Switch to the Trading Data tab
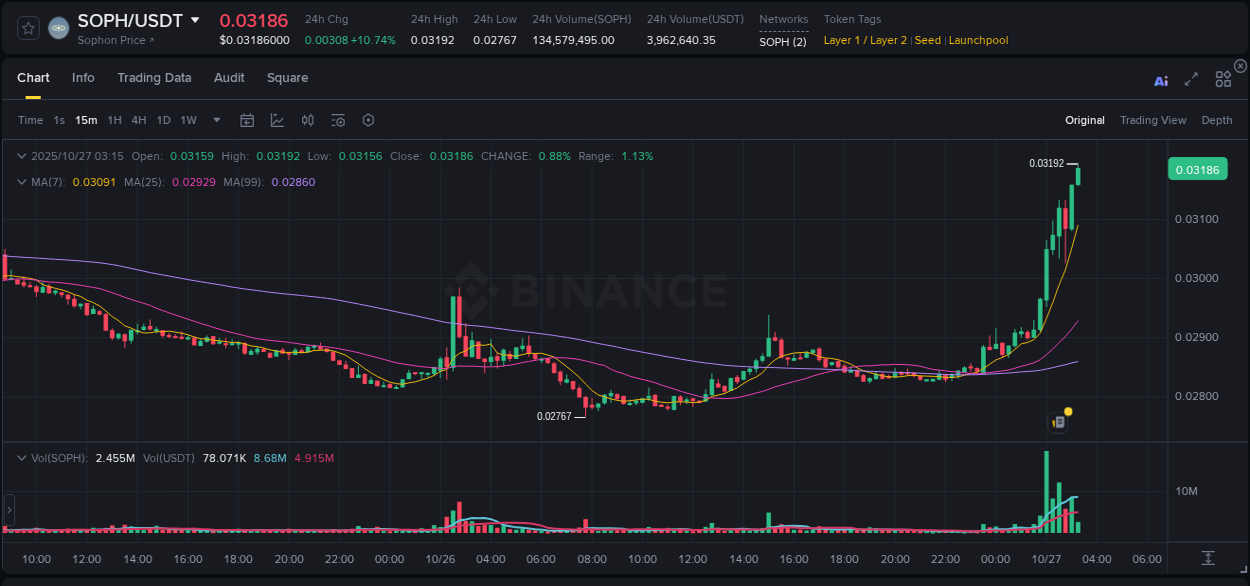 click(154, 78)
